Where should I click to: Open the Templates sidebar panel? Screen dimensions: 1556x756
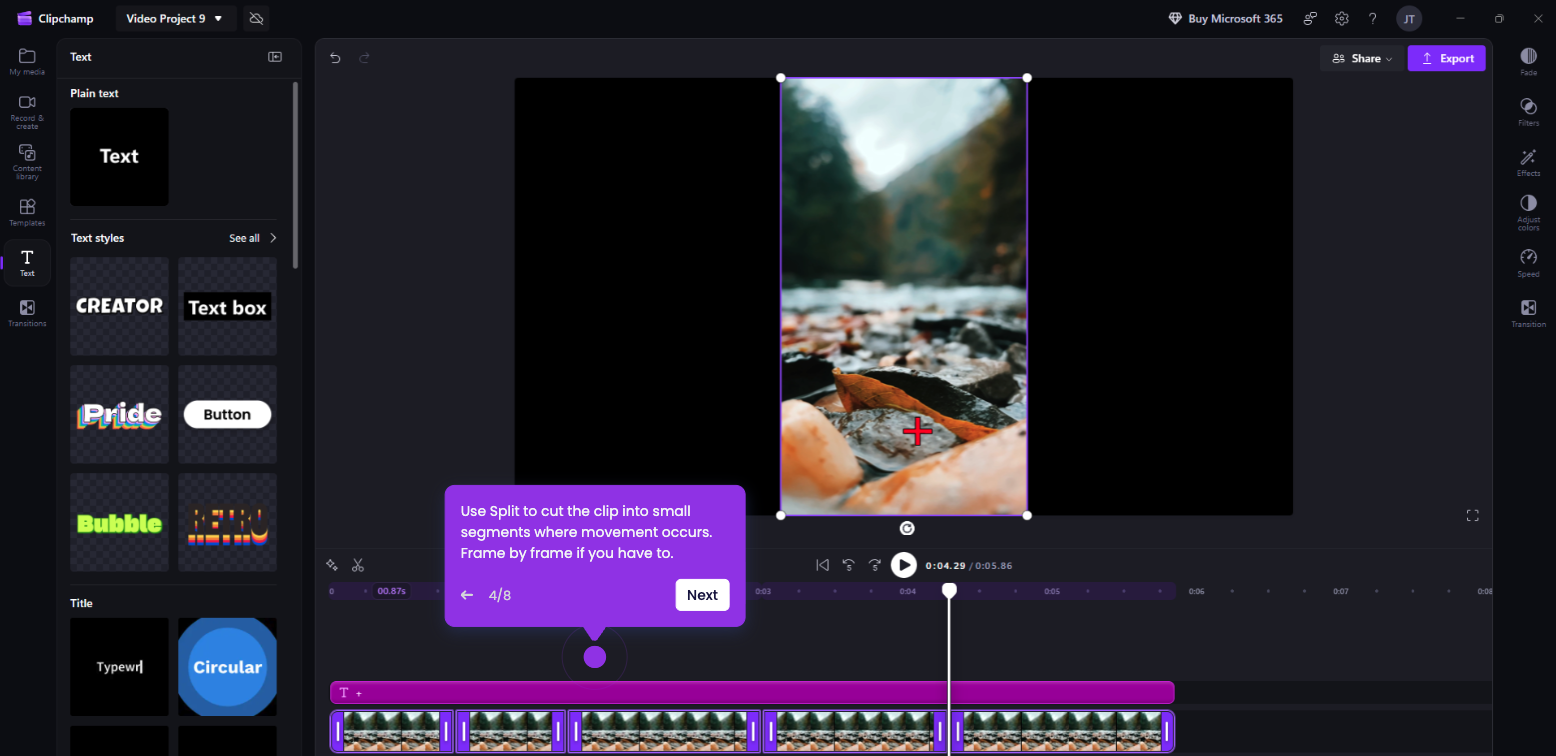click(27, 212)
